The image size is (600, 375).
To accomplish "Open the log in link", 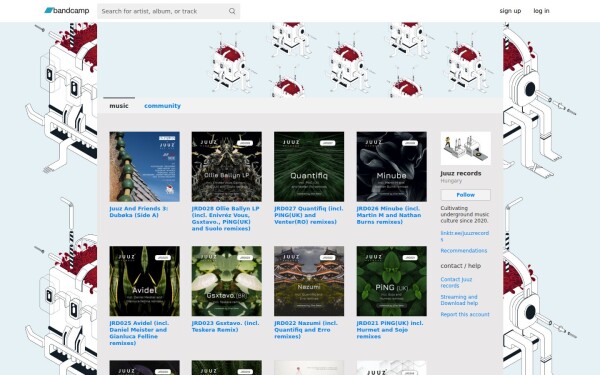I will pyautogui.click(x=541, y=11).
